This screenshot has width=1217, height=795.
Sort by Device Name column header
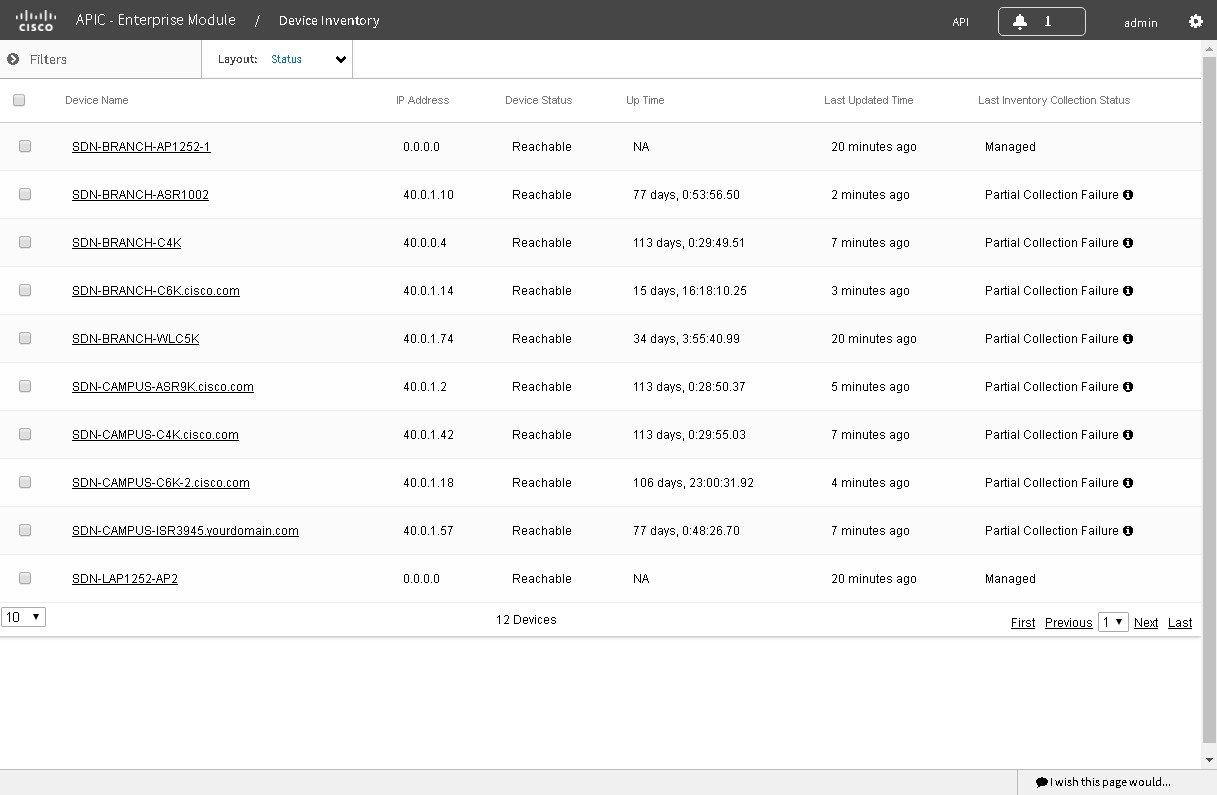97,100
